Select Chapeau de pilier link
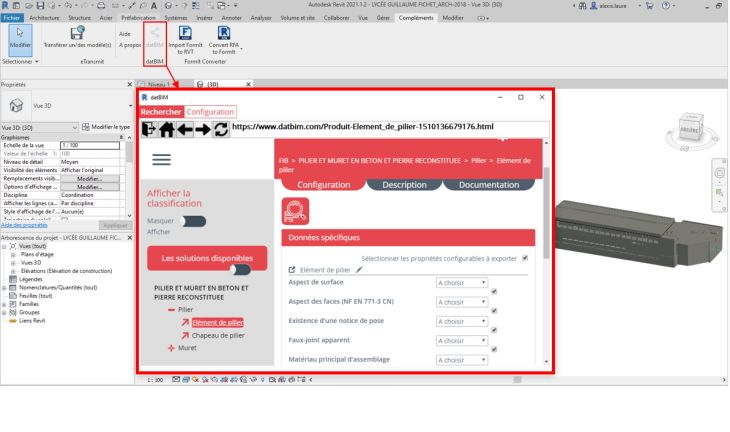The width and height of the screenshot is (730, 432). coord(218,335)
